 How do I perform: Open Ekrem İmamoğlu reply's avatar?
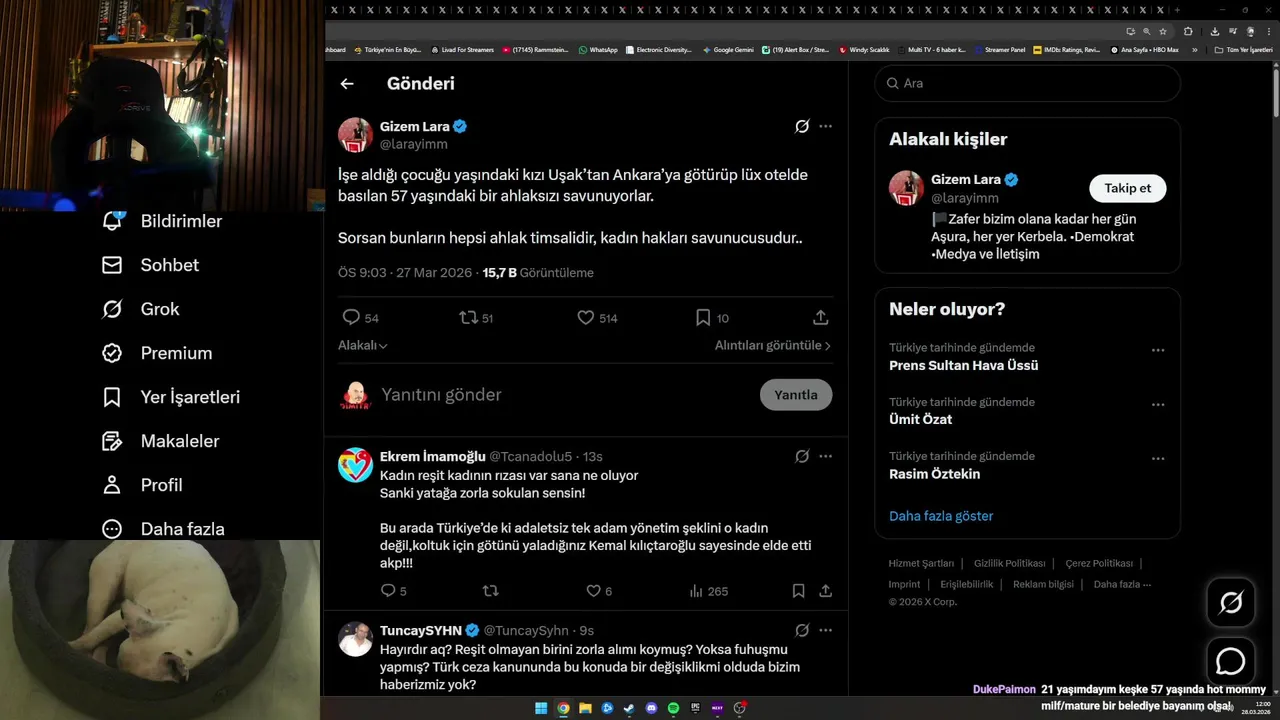click(x=355, y=465)
